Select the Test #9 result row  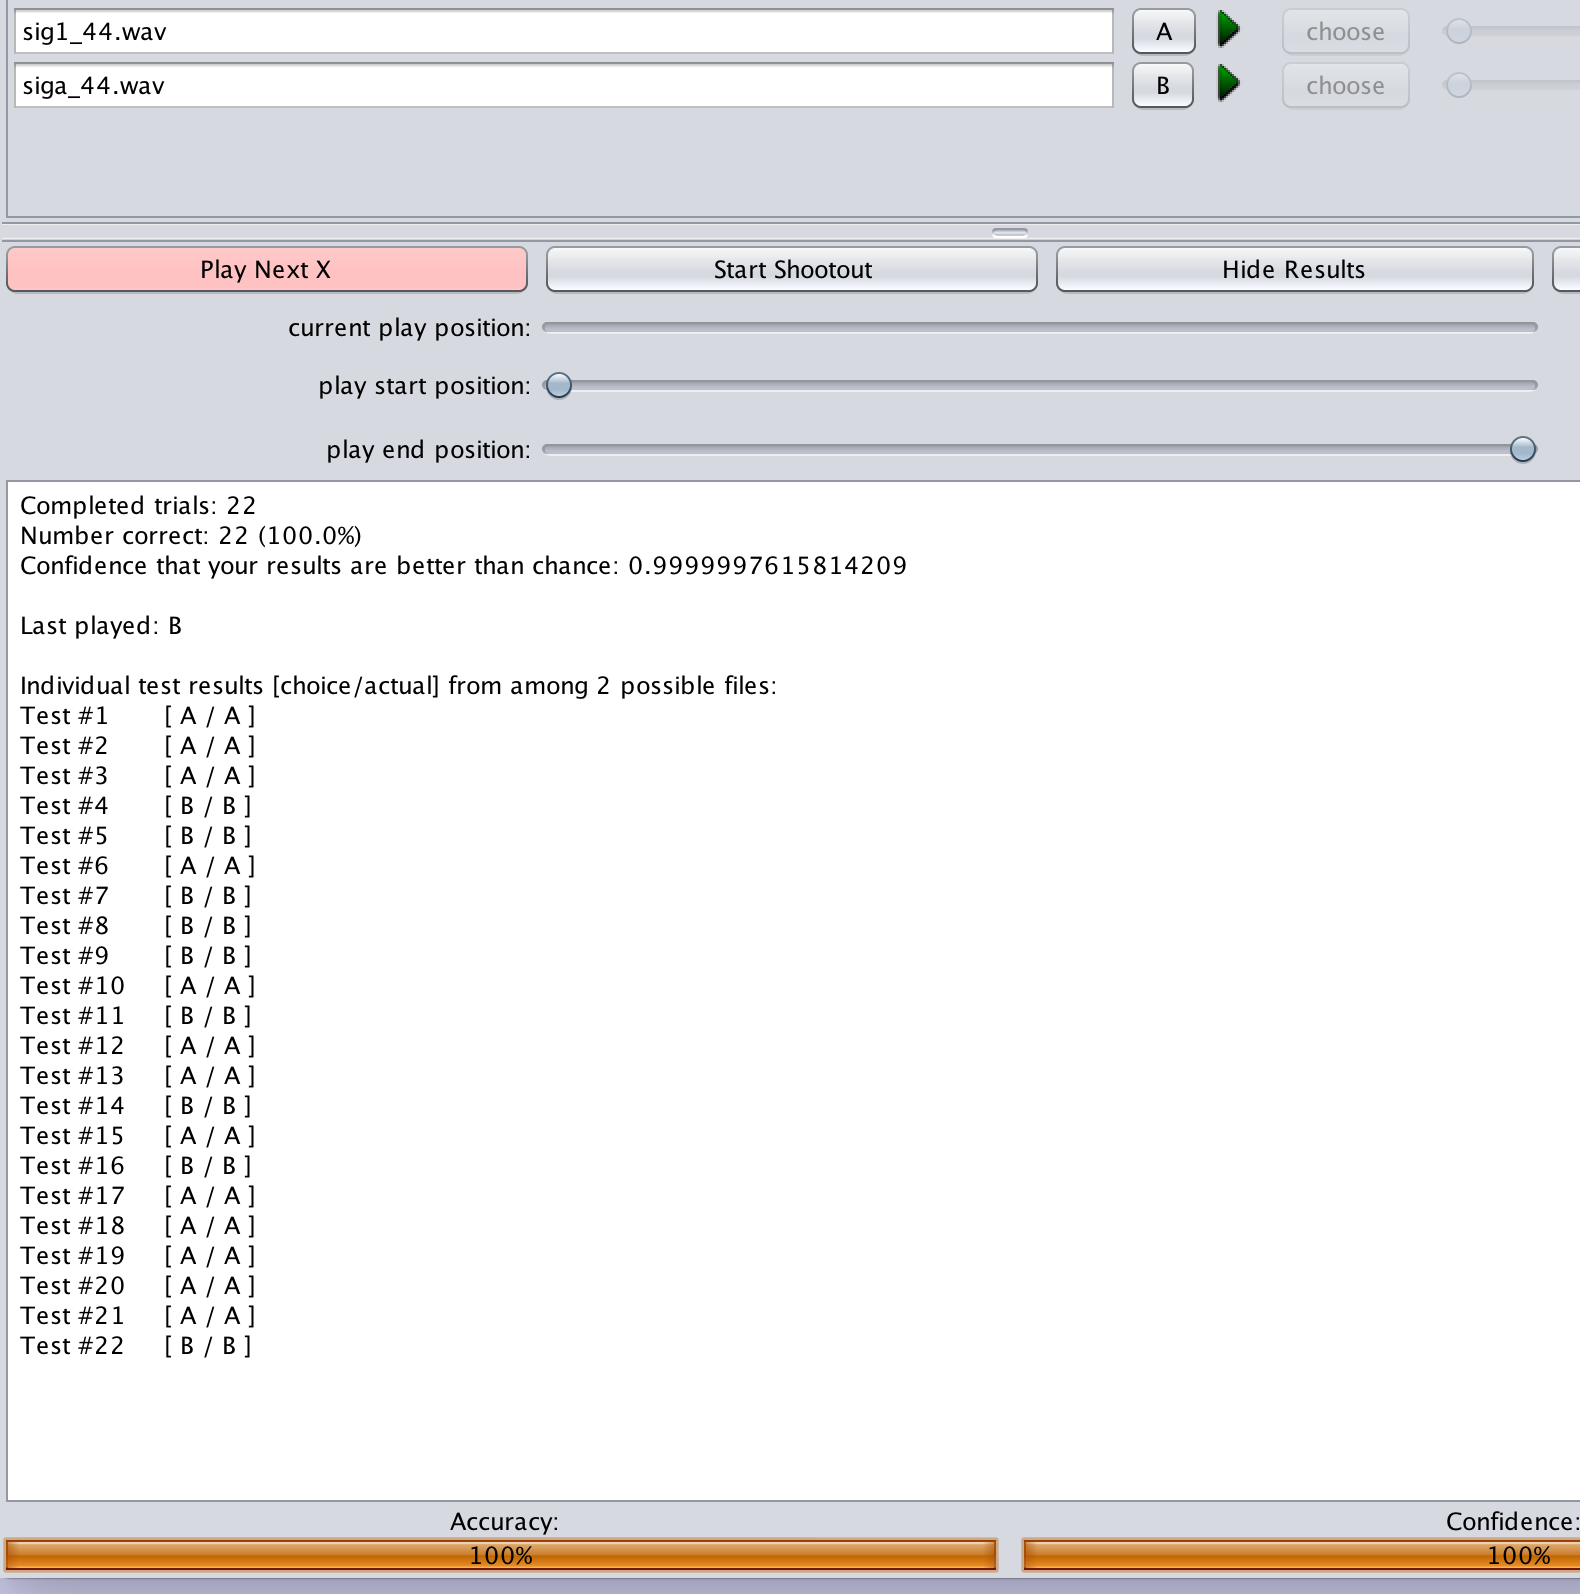click(136, 955)
